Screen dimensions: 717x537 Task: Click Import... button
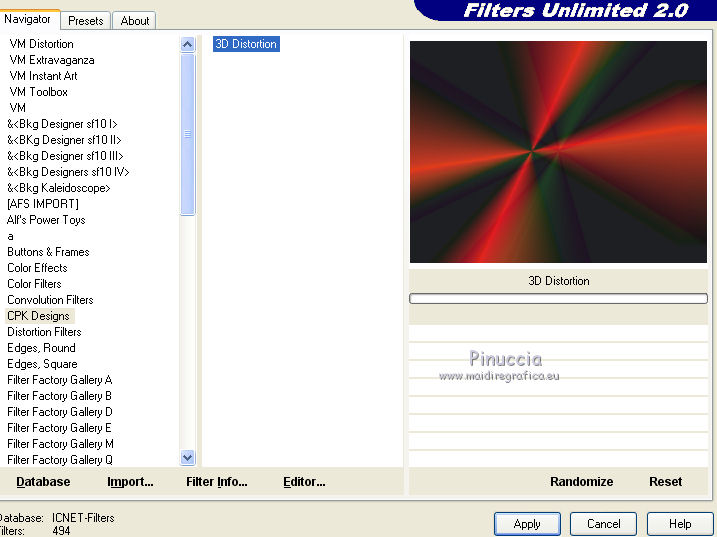coord(130,482)
